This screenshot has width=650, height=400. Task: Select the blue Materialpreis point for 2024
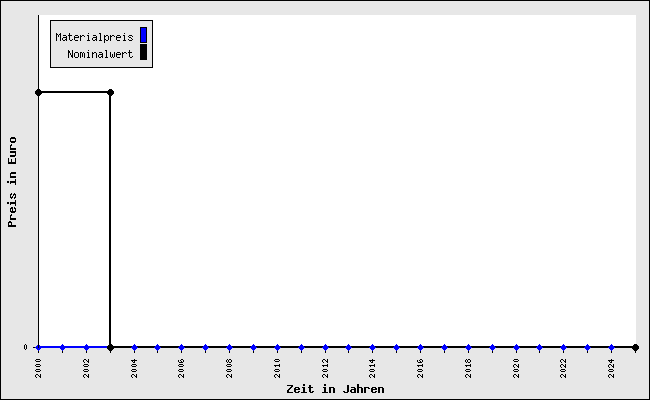(x=611, y=347)
